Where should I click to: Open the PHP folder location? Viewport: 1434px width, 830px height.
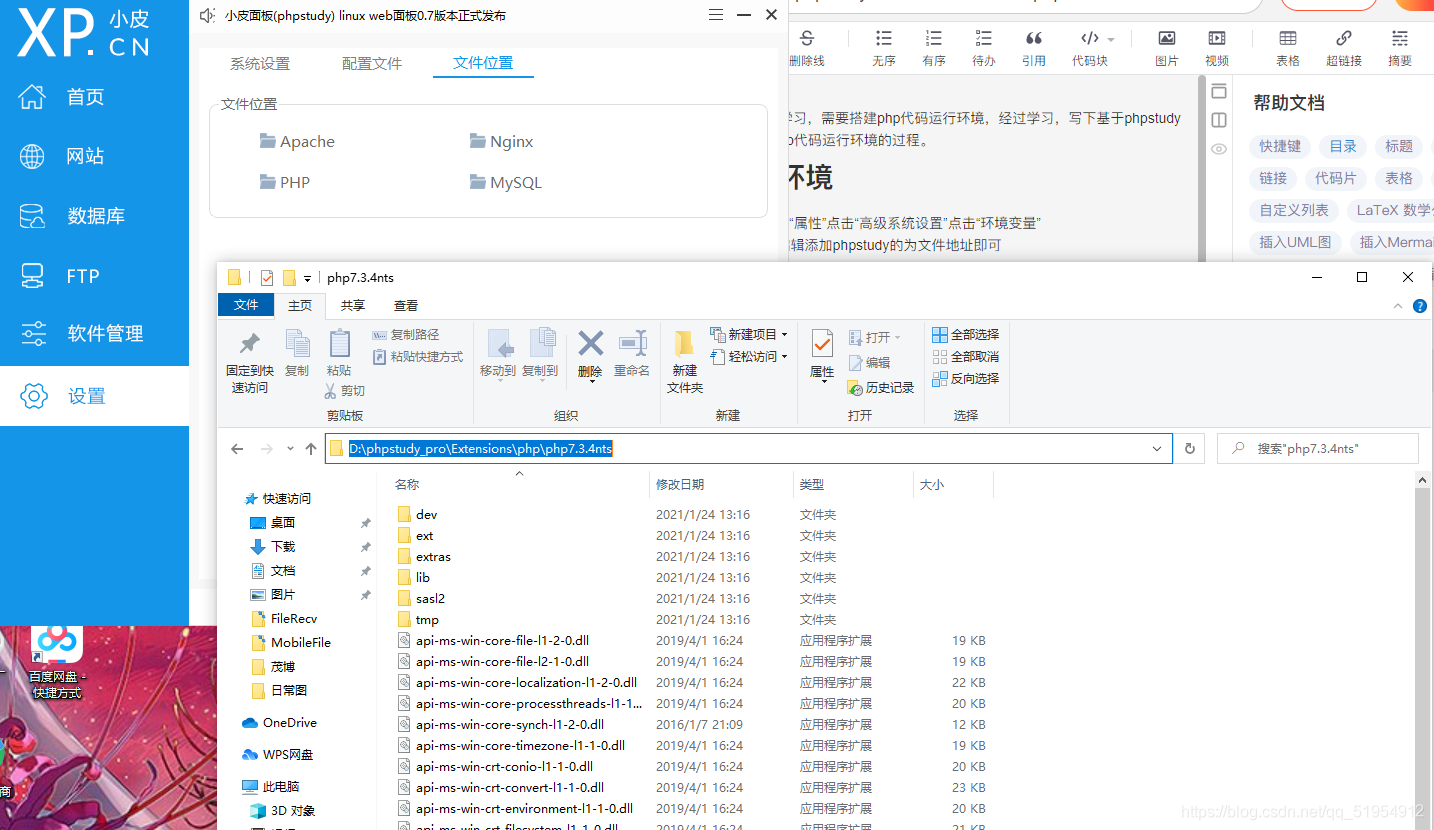(x=285, y=182)
